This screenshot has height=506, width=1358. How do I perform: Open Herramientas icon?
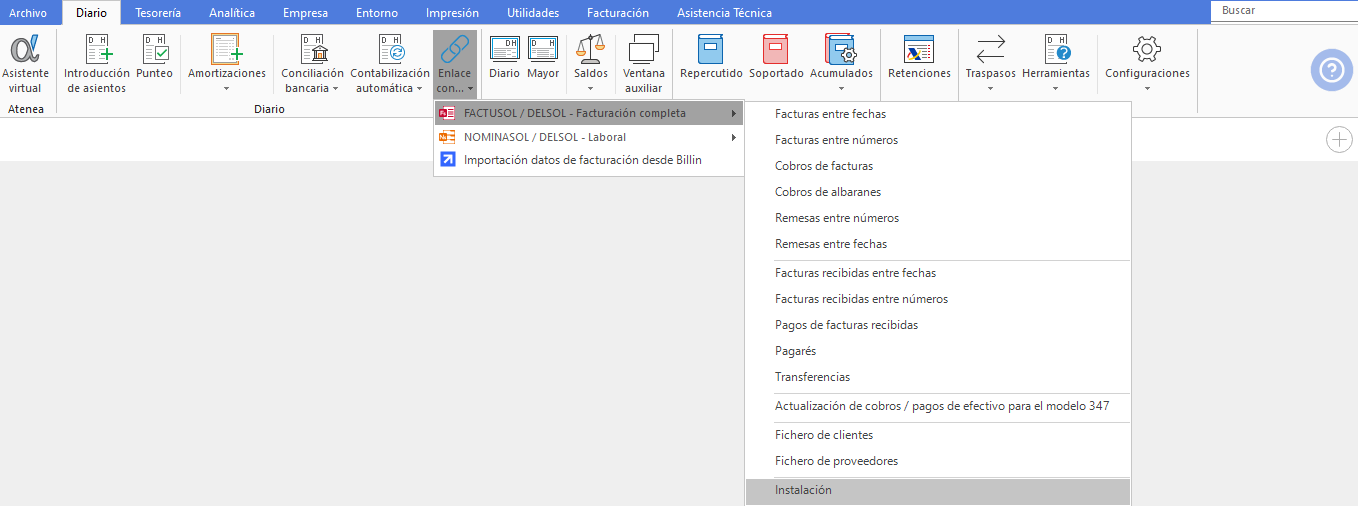pos(1056,48)
